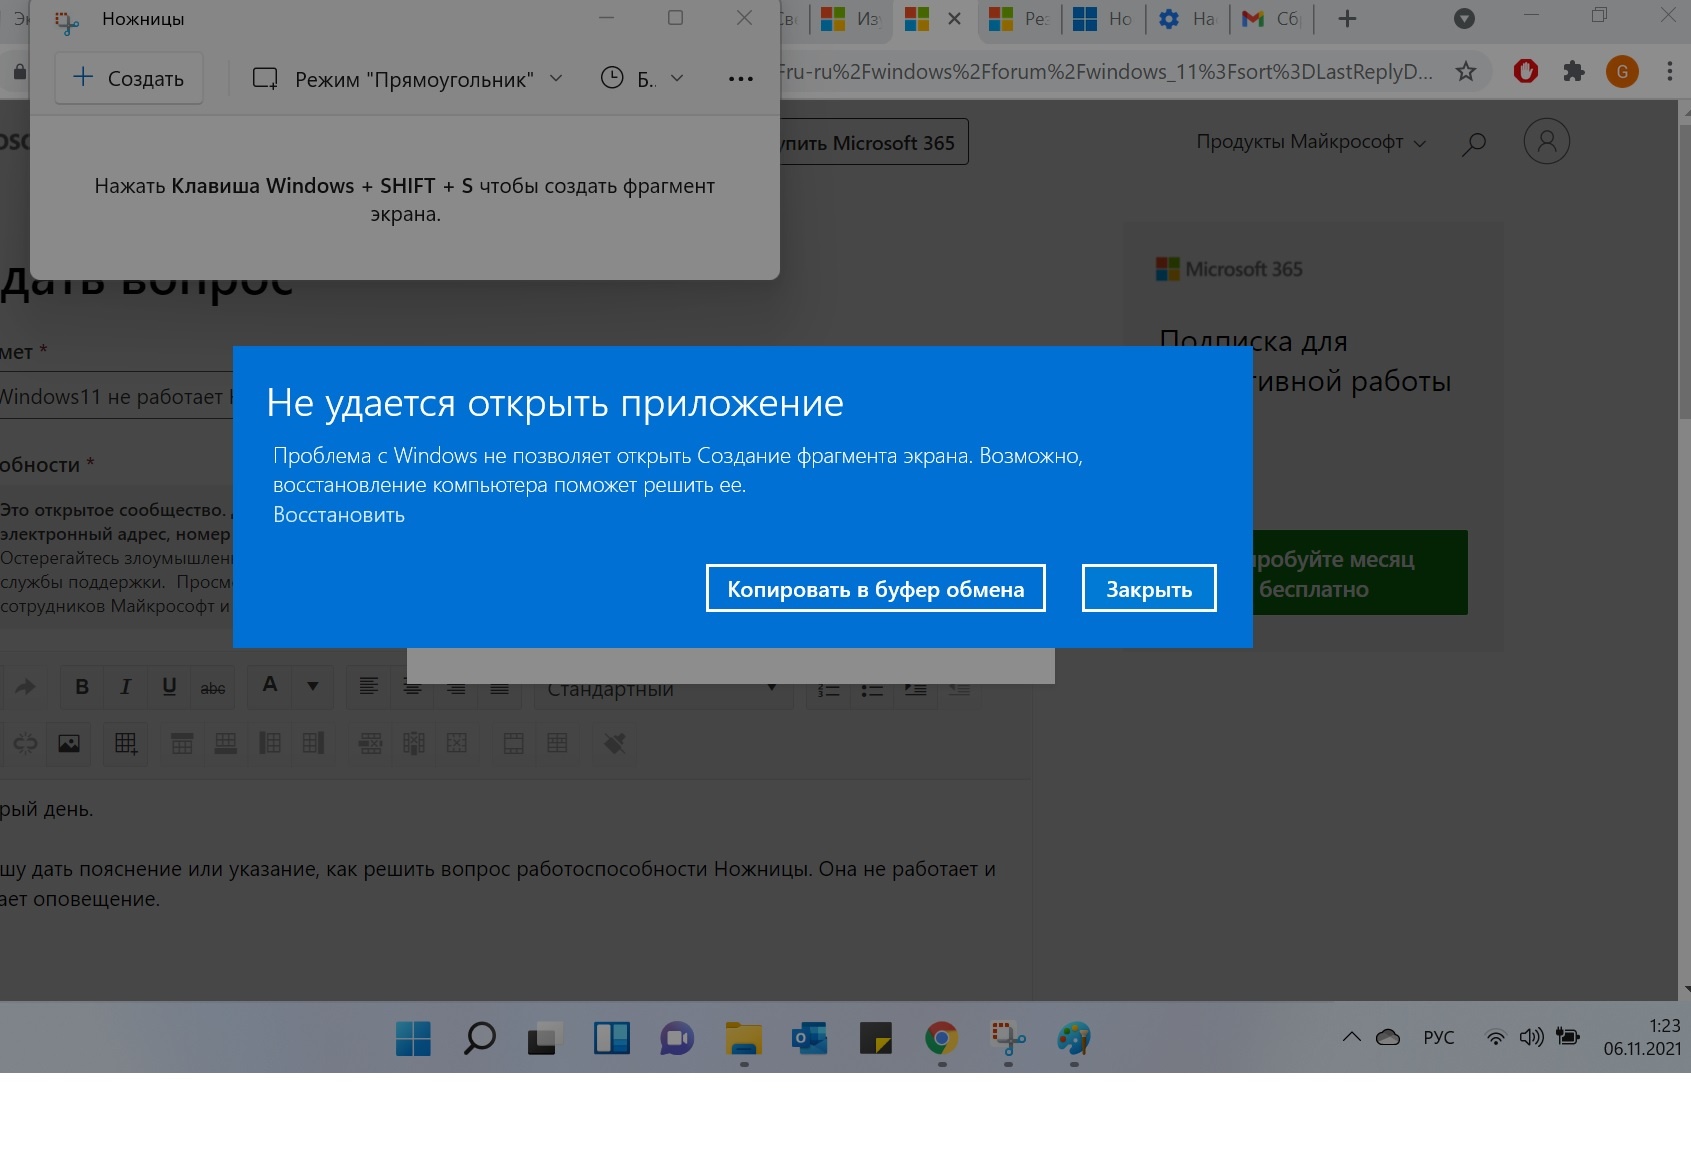
Task: Insert an image in the editor
Action: [x=69, y=743]
